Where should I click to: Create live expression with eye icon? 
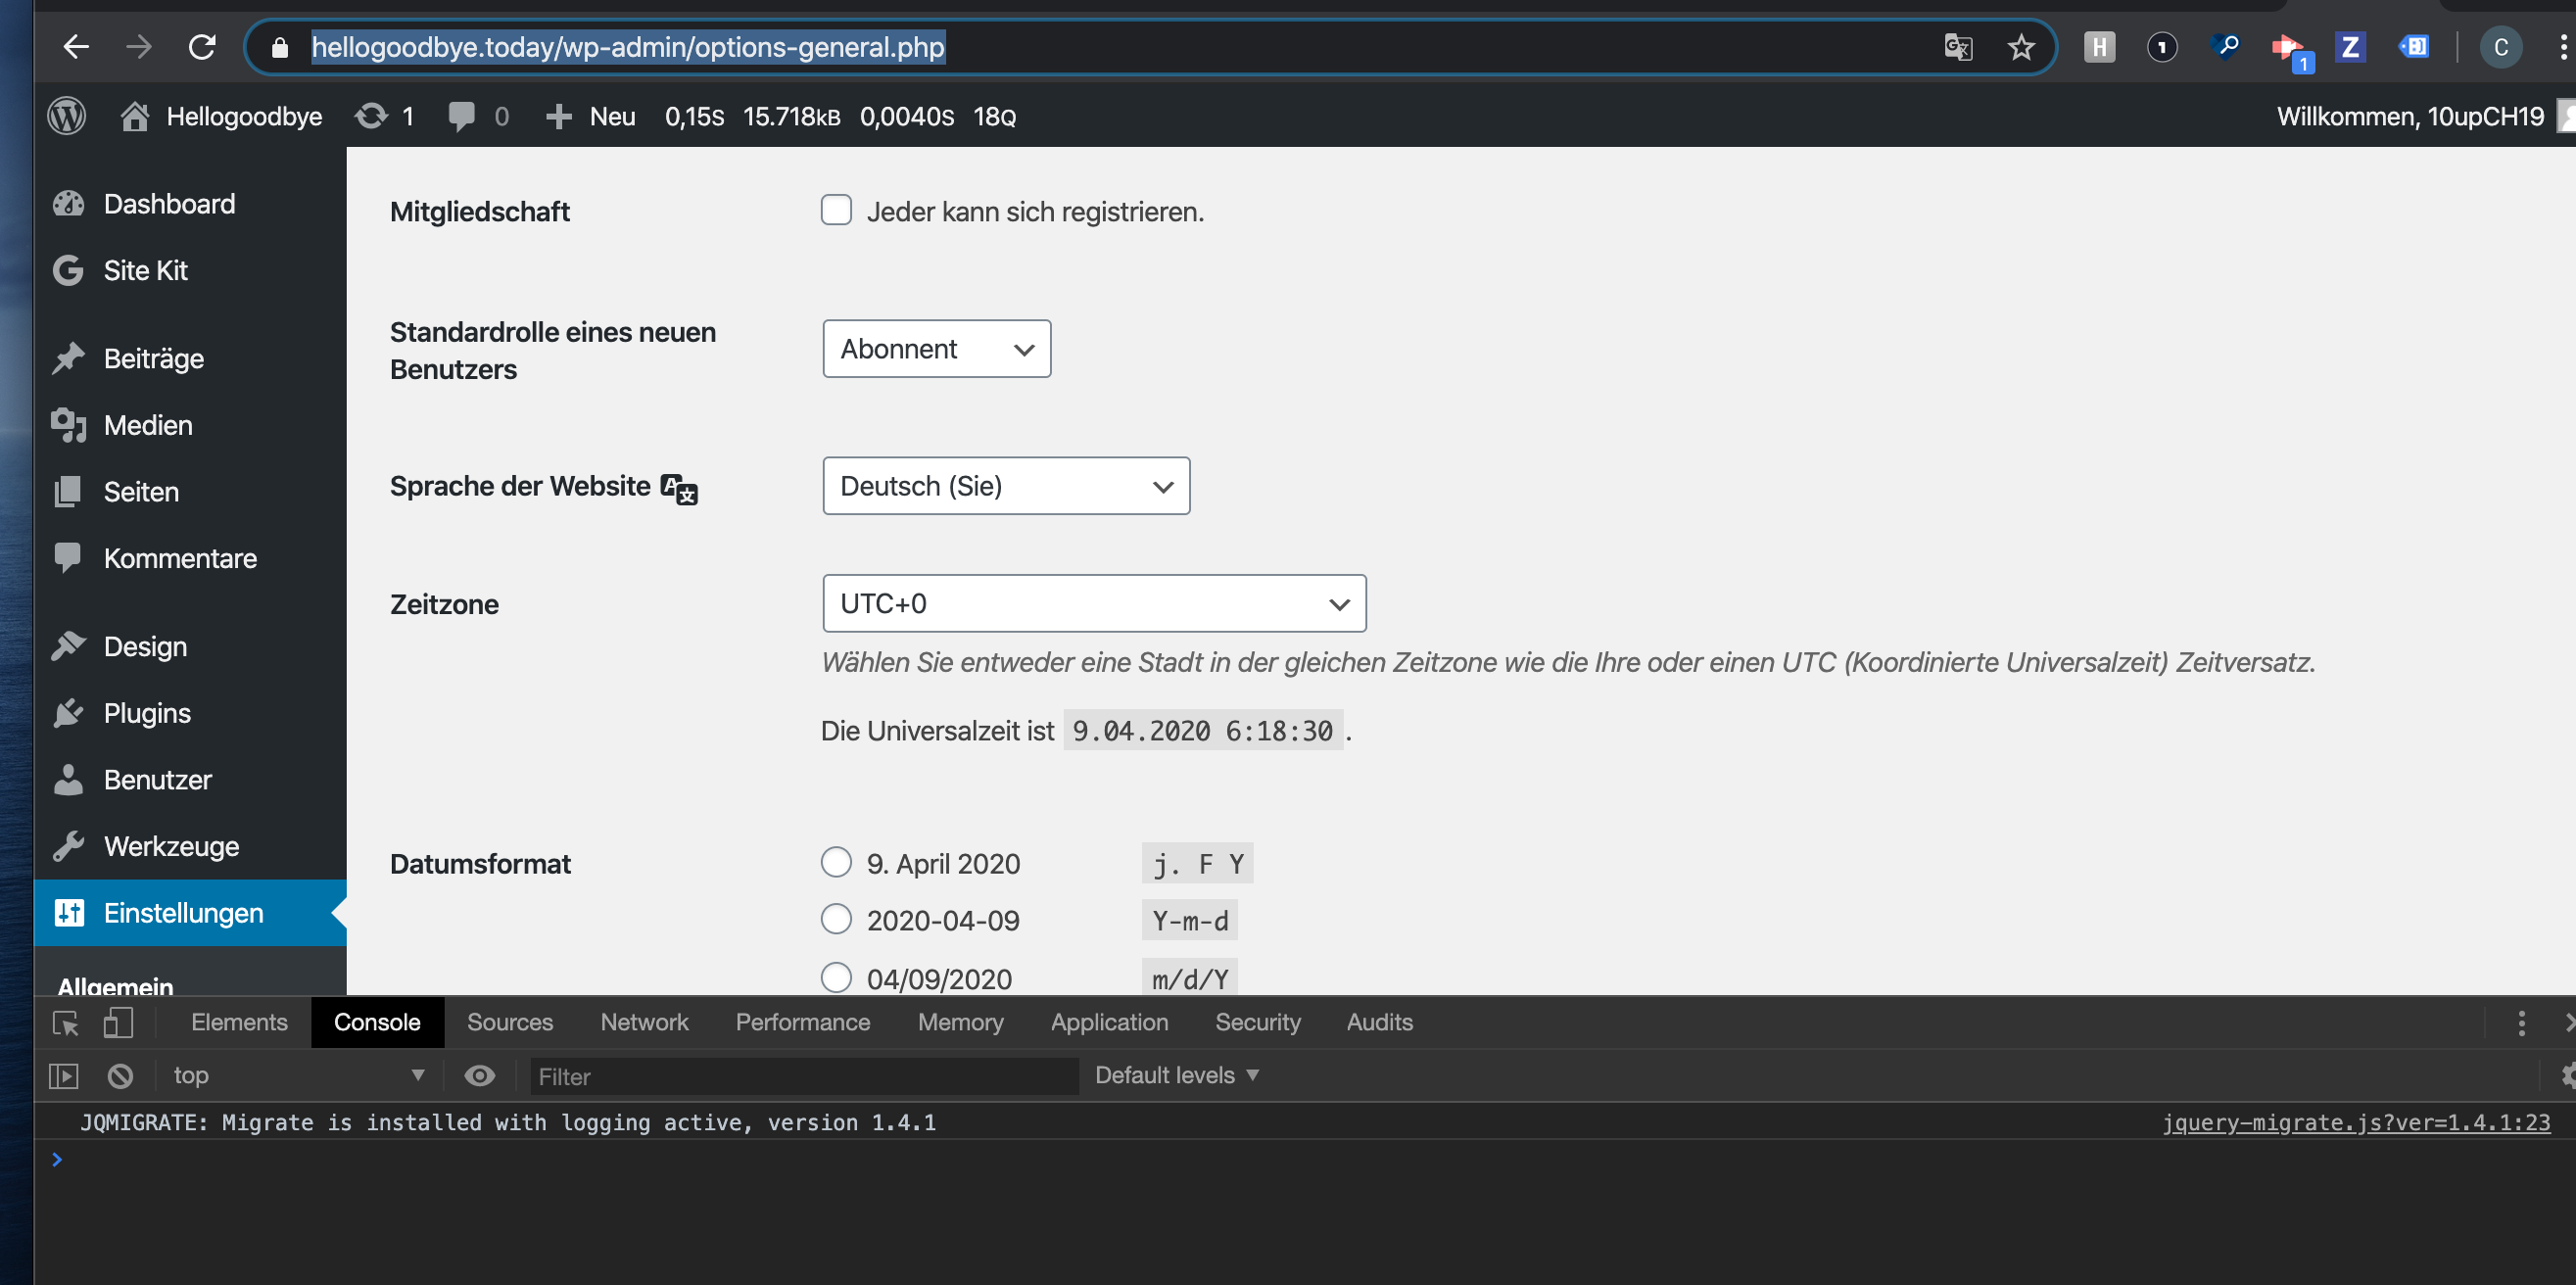480,1076
